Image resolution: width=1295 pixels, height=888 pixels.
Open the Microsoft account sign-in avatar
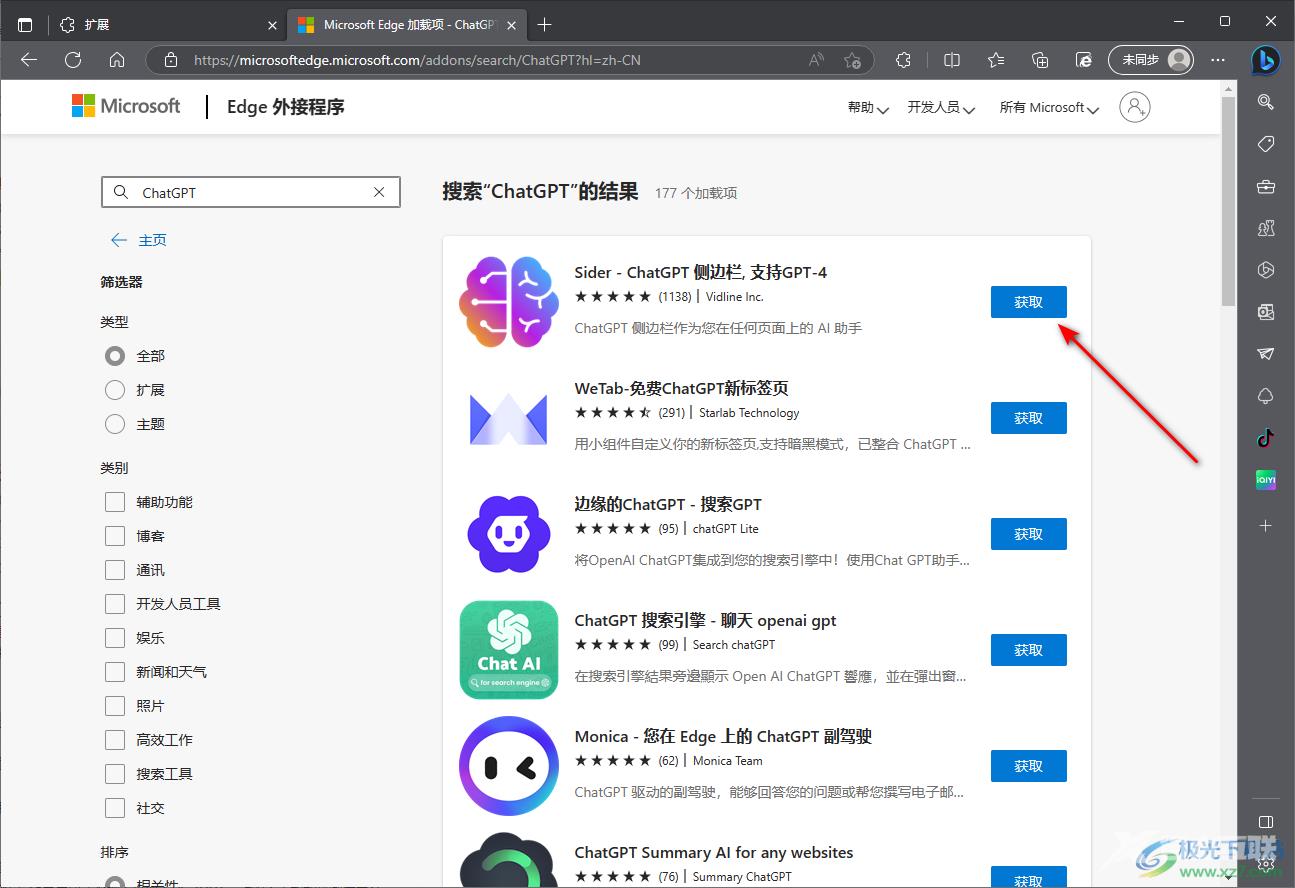point(1135,107)
